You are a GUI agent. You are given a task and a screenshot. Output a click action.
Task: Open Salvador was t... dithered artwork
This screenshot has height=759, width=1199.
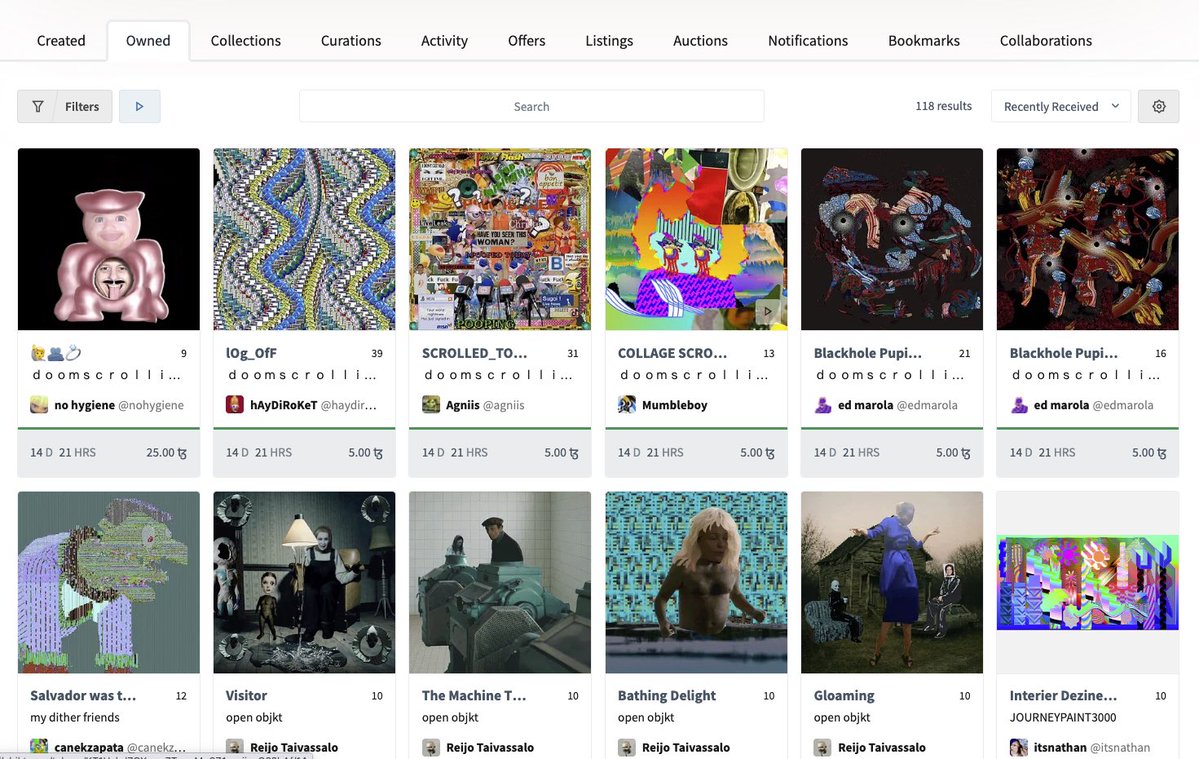109,582
